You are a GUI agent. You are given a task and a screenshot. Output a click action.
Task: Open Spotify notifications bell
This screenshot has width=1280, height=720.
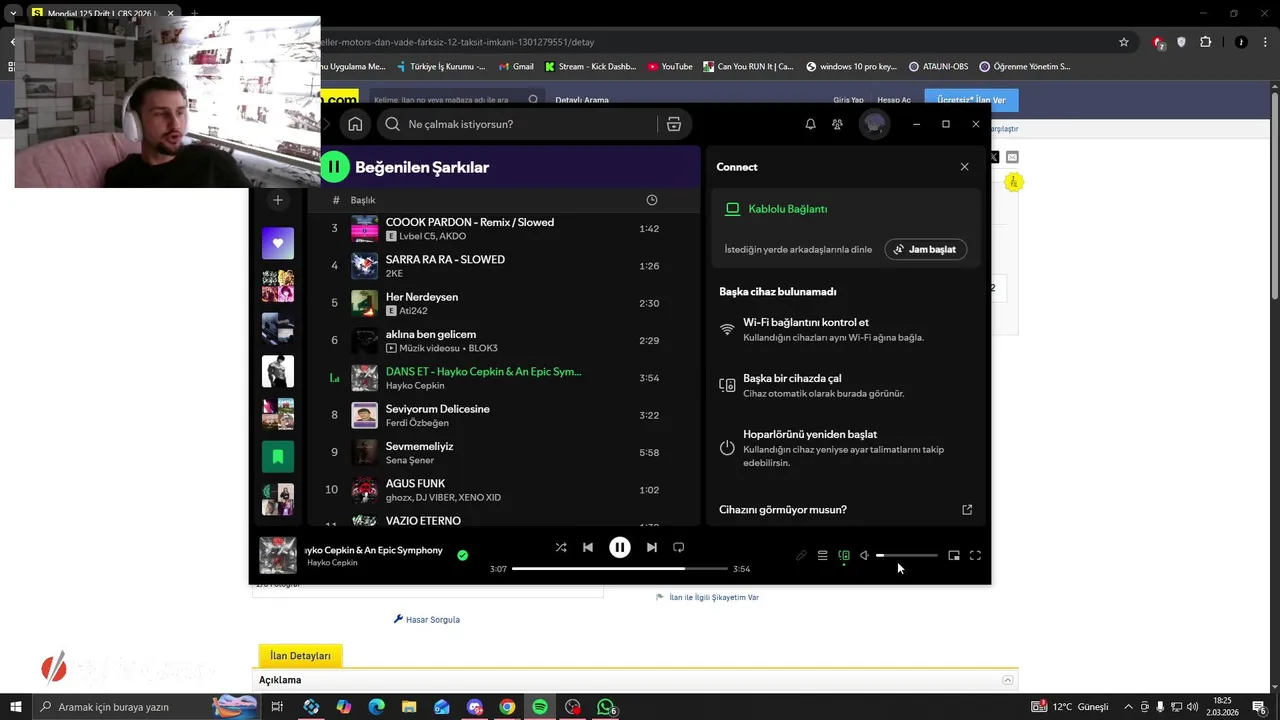(810, 124)
